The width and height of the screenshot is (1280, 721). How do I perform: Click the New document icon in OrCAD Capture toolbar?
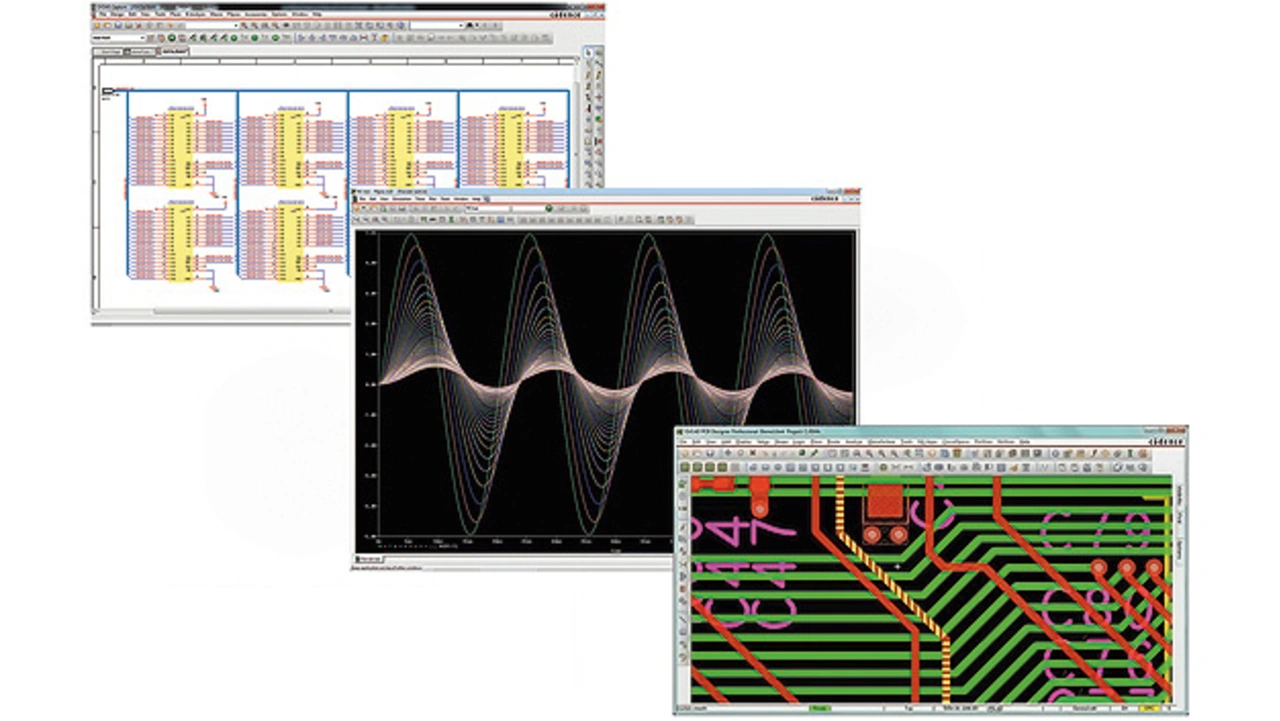tap(97, 25)
